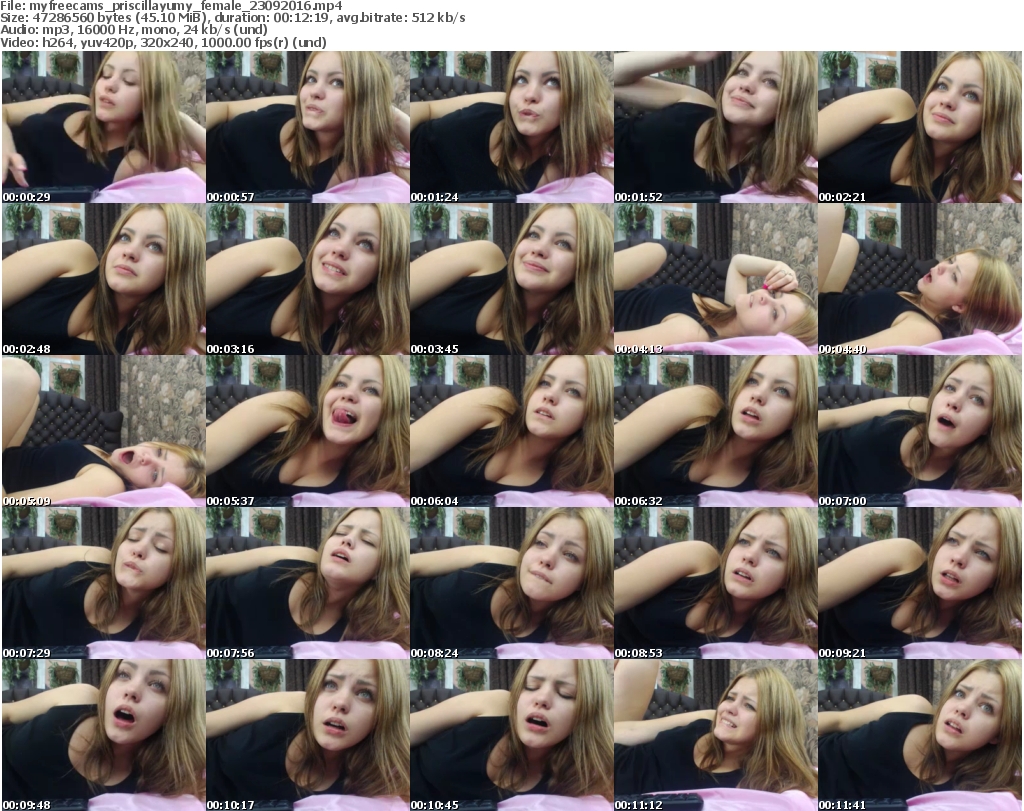The width and height of the screenshot is (1024, 811).
Task: Click the thumbnail stamped 00:05:37
Action: pos(308,432)
